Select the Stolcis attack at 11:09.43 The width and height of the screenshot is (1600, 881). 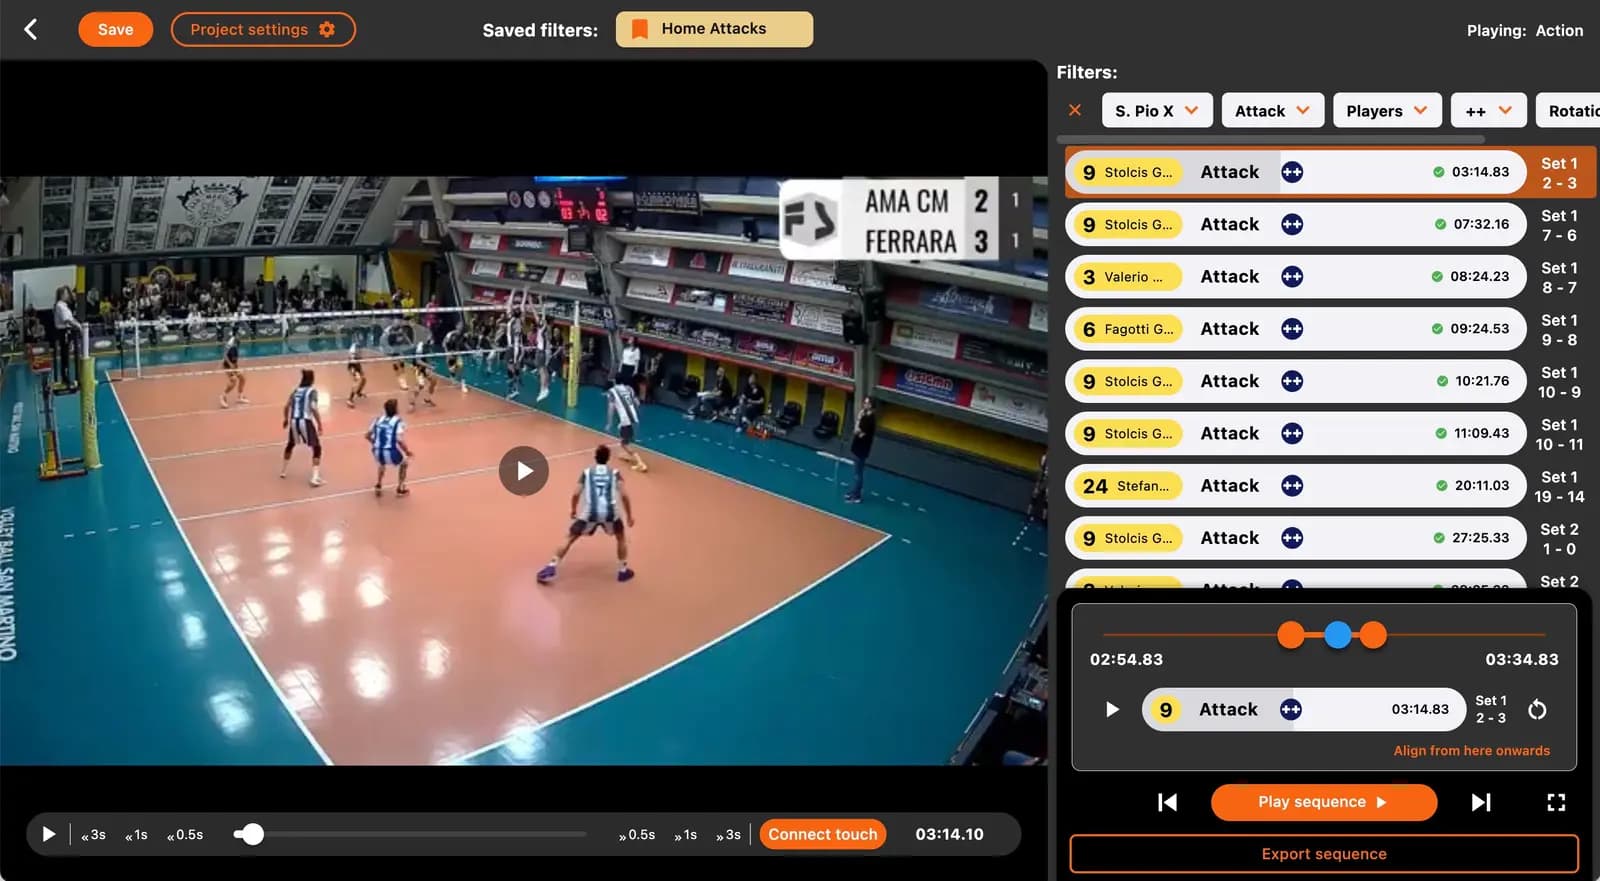click(1295, 433)
